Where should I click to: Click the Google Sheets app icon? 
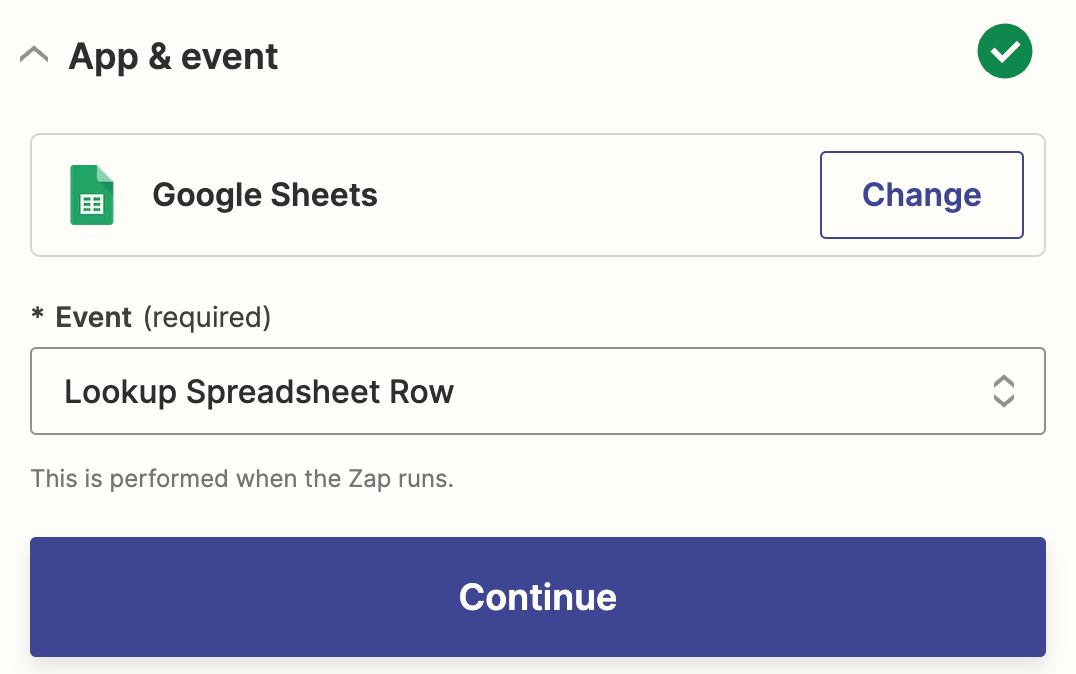[x=92, y=195]
